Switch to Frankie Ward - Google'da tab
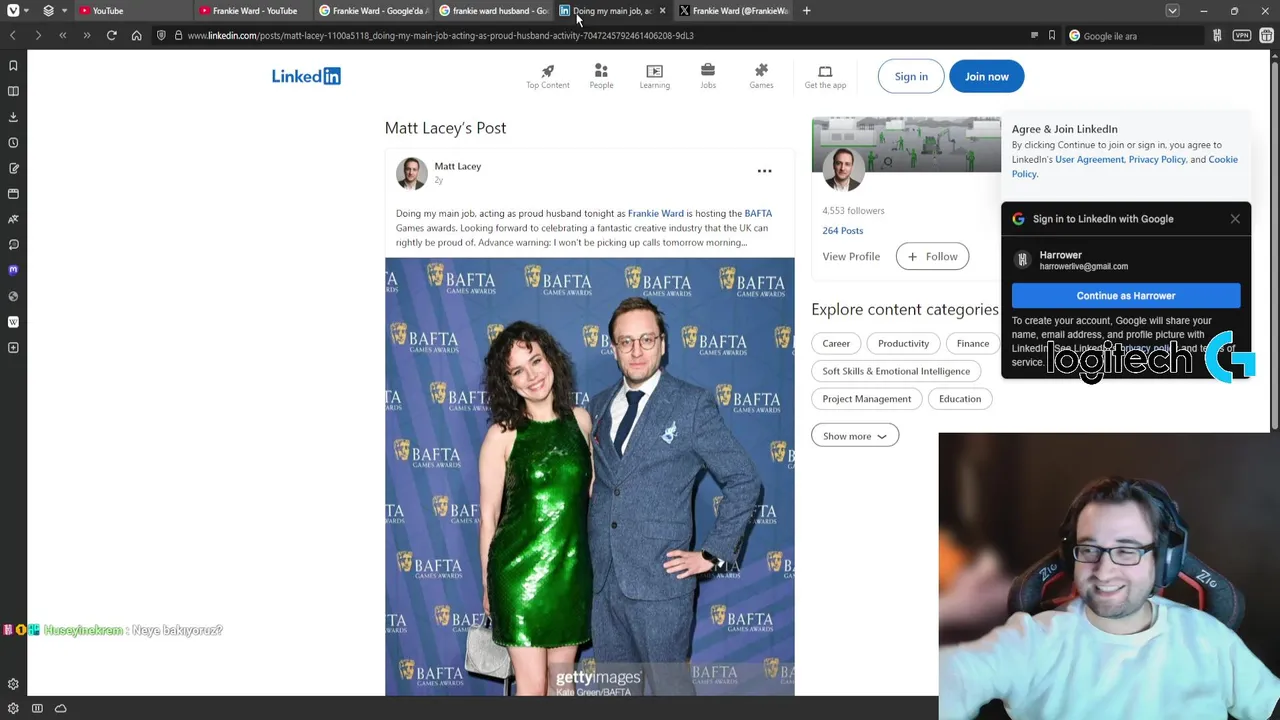This screenshot has width=1280, height=720. [x=372, y=11]
